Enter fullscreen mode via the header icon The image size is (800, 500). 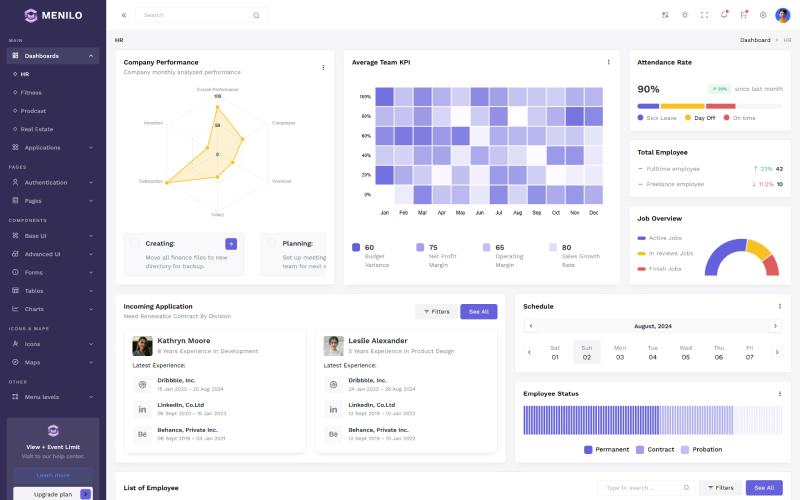coord(704,15)
